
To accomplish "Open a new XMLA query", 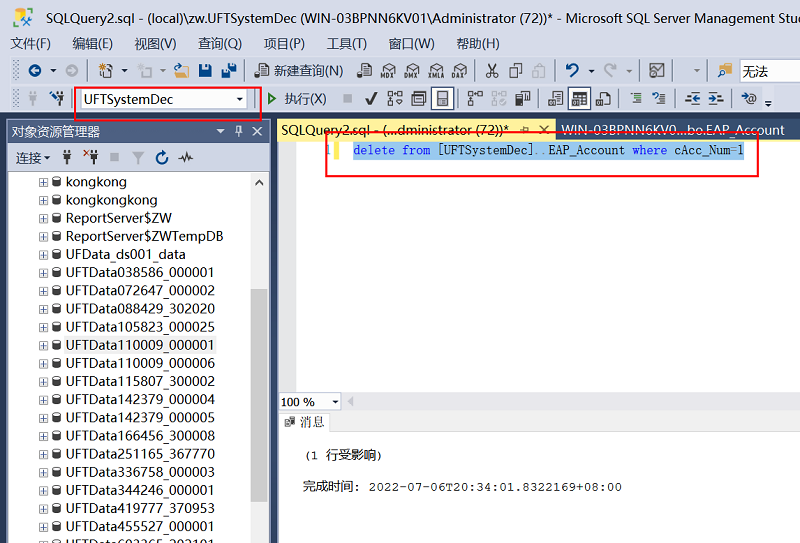I will click(436, 70).
